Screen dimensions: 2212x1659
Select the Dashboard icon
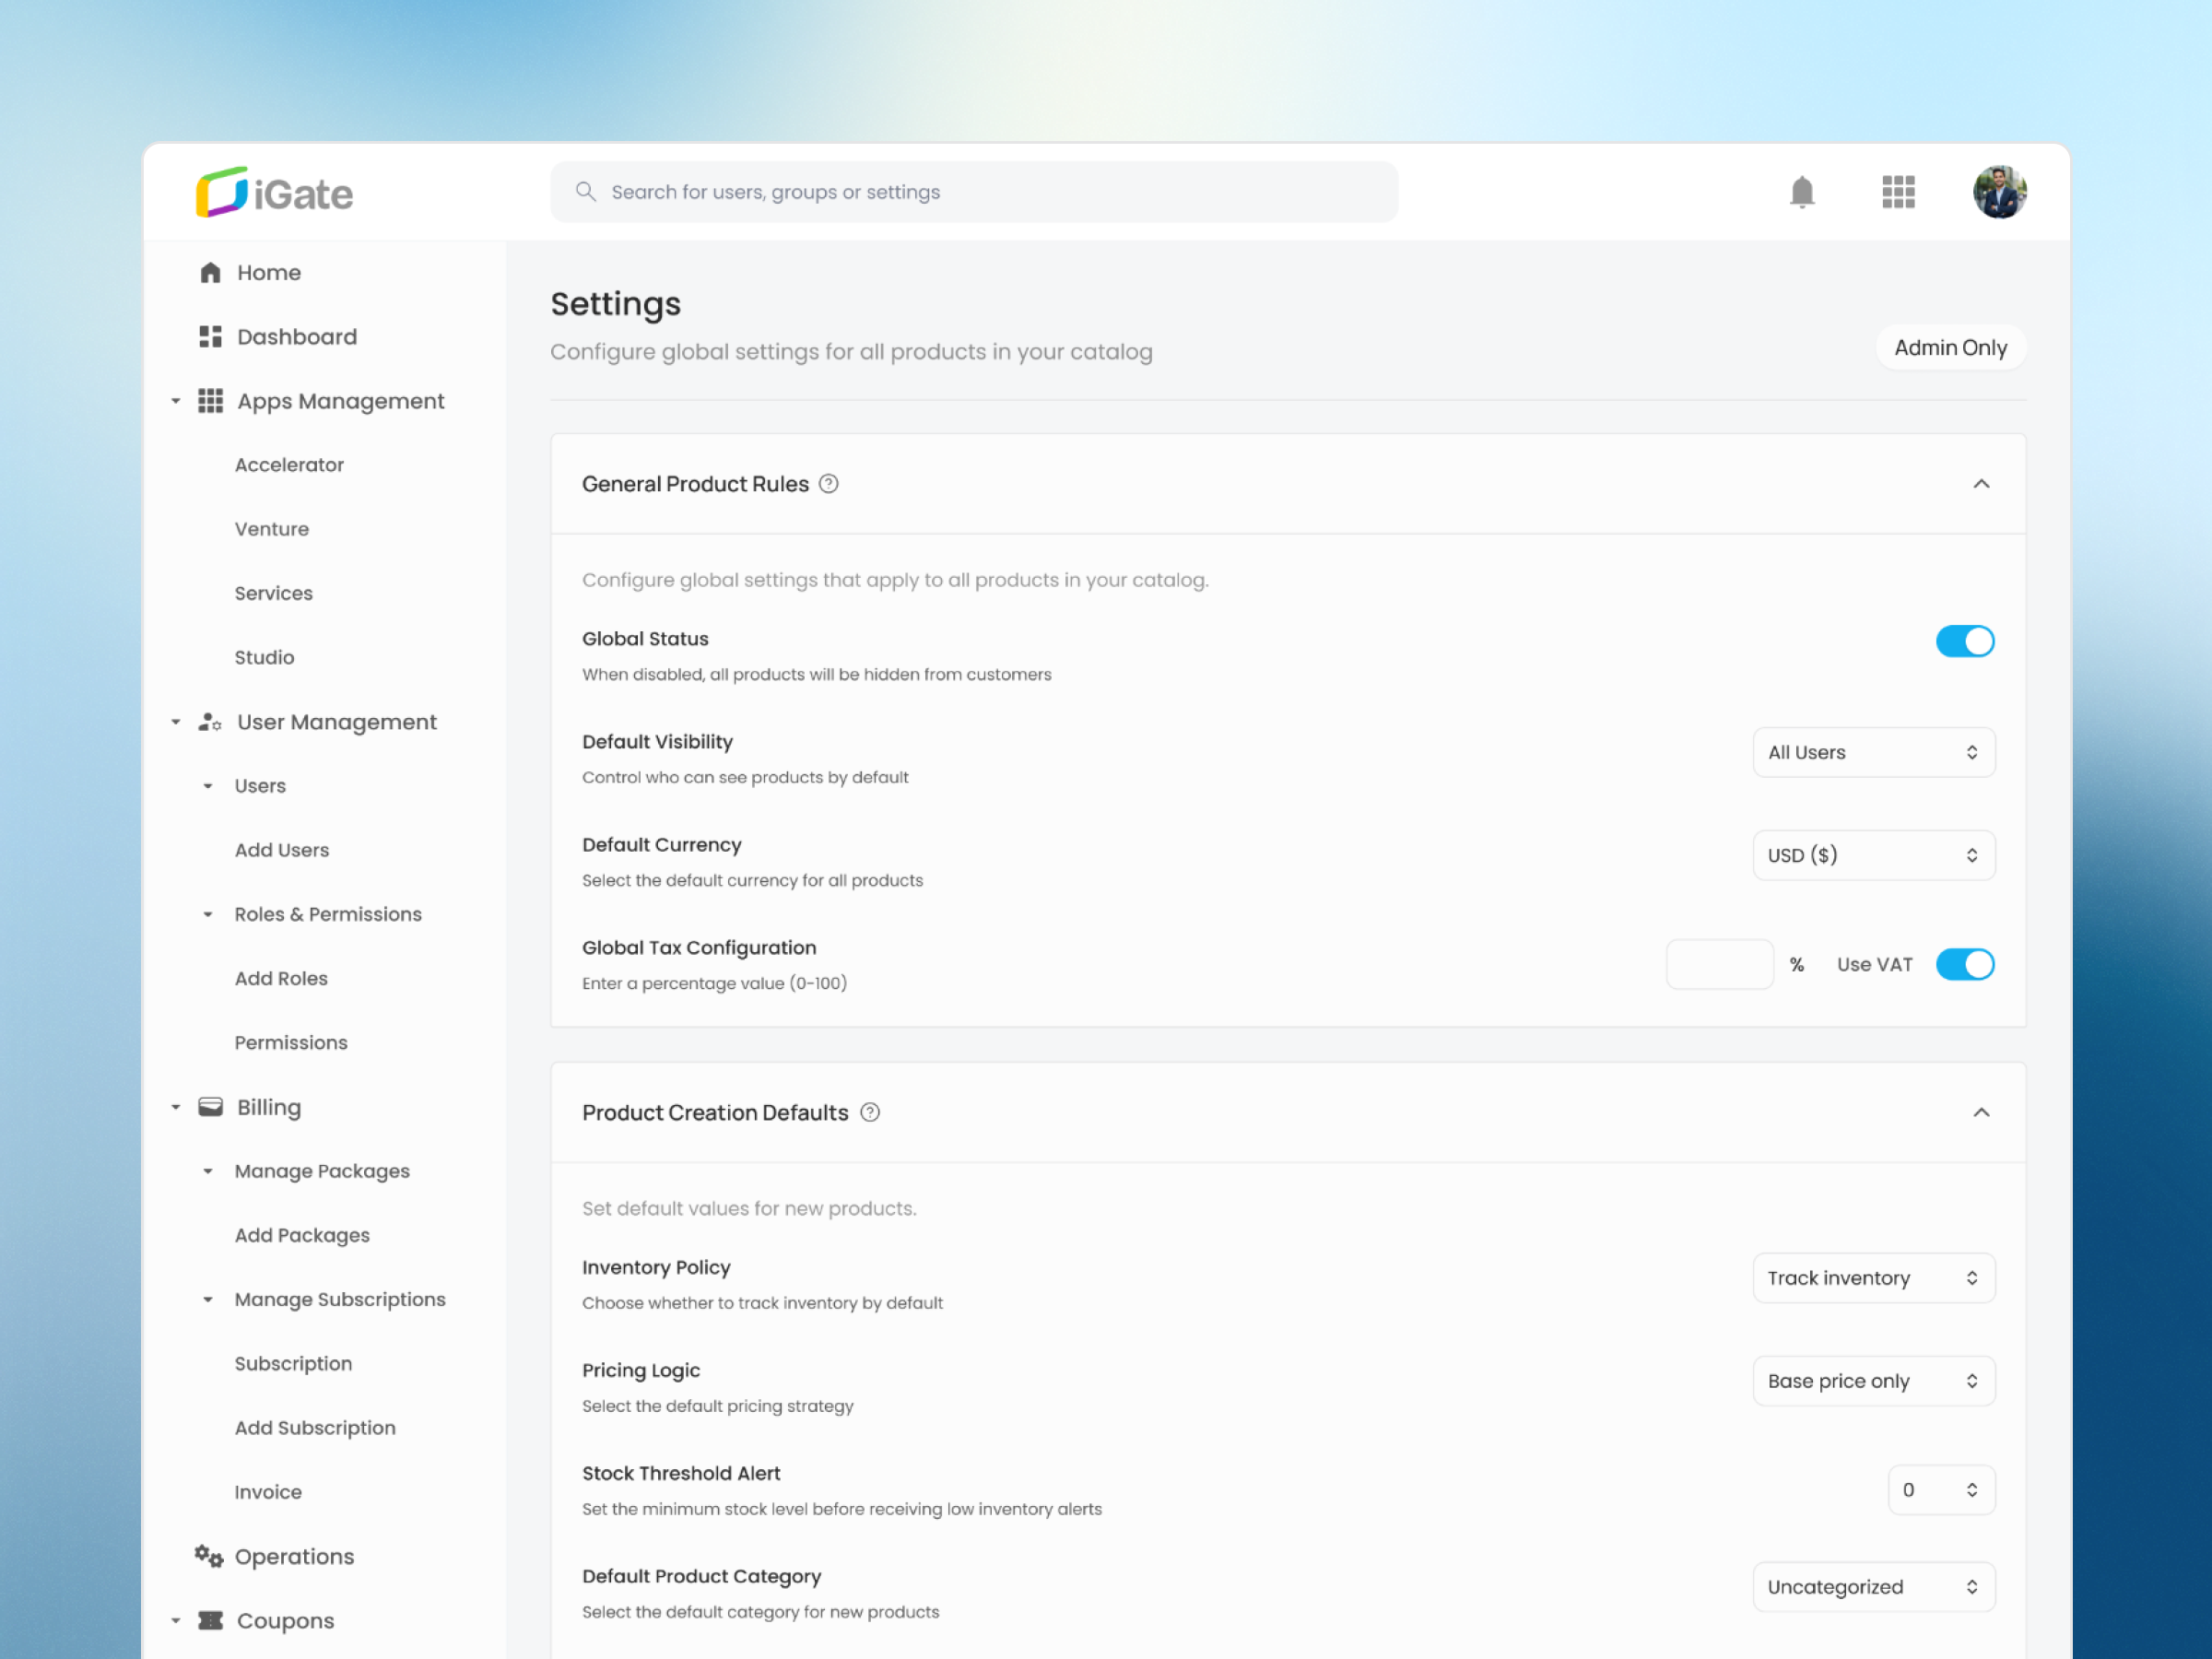click(210, 336)
